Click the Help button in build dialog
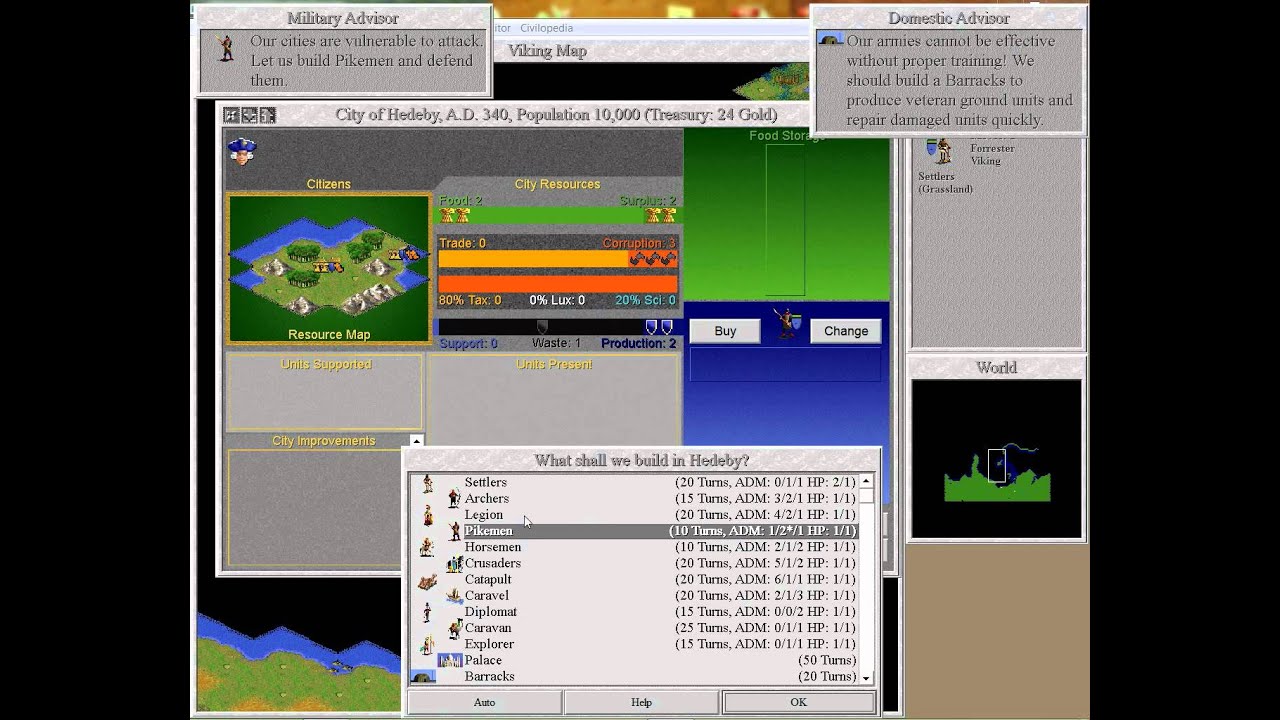Viewport: 1280px width, 720px height. coord(641,702)
